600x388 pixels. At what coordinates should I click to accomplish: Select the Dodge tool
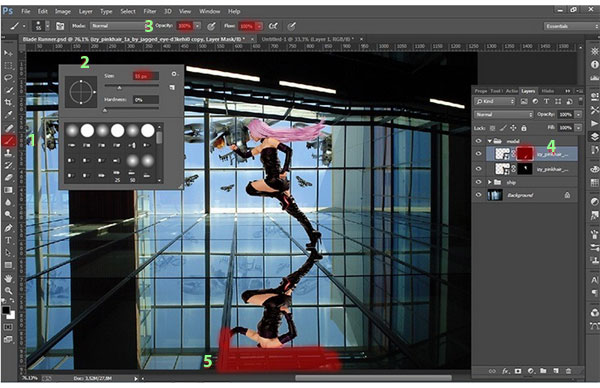click(x=8, y=214)
